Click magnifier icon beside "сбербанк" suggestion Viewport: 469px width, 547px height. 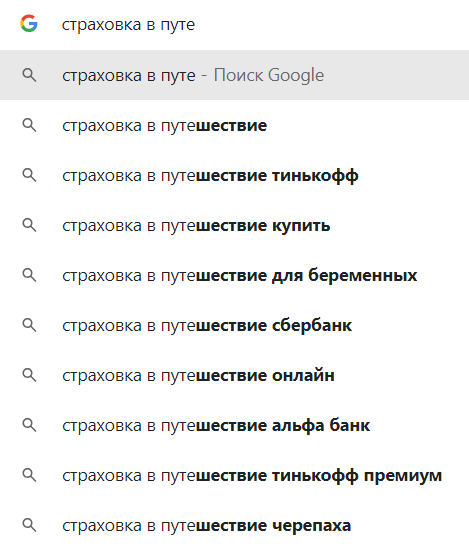(x=29, y=325)
